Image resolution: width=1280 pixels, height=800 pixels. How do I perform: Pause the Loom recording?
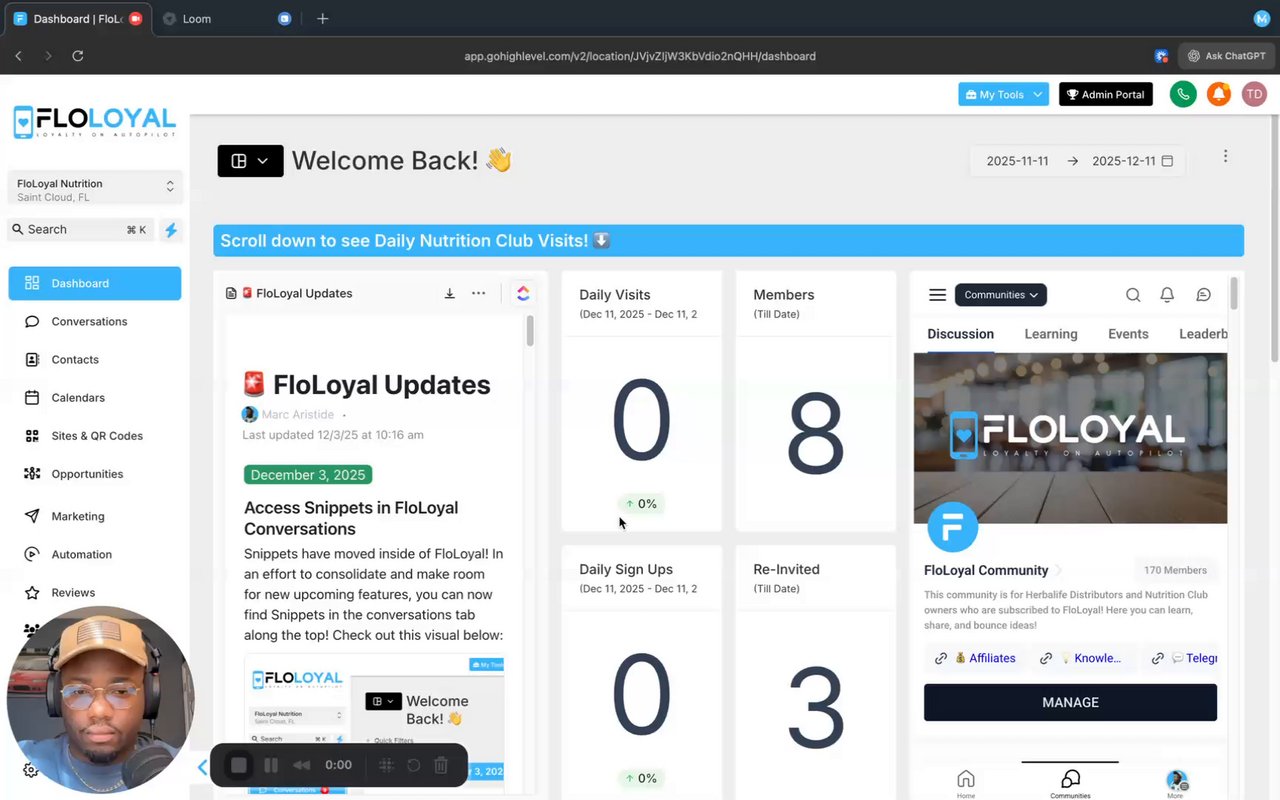tap(271, 765)
